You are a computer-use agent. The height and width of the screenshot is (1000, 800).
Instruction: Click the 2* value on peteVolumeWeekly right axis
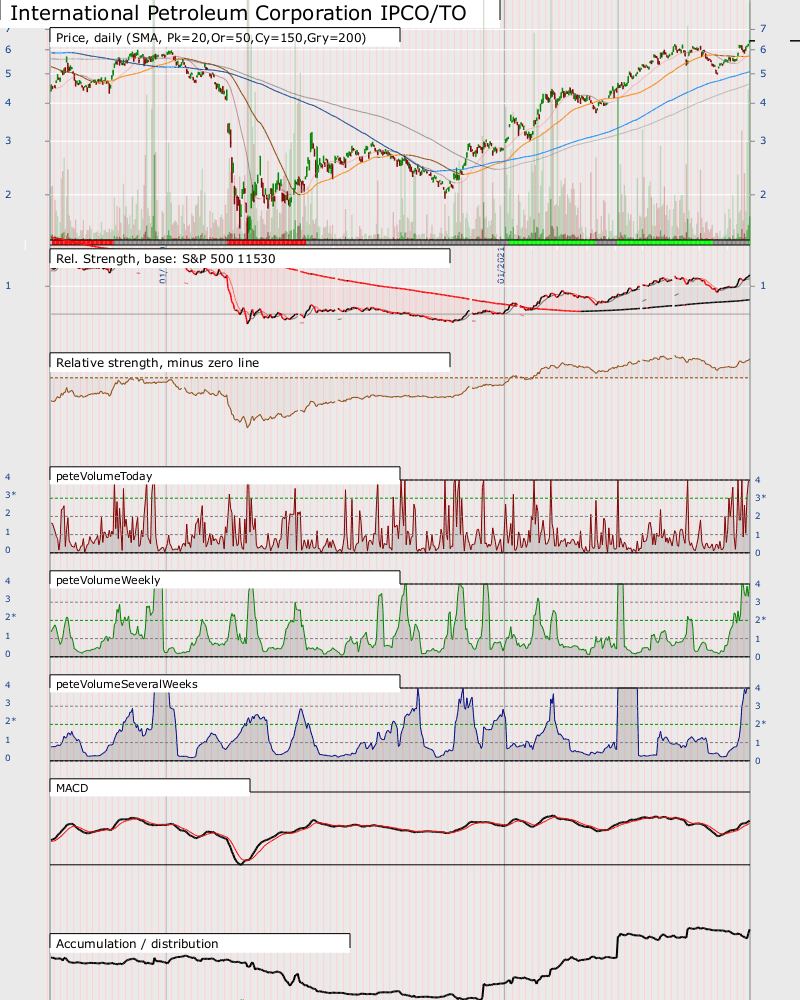(x=760, y=619)
